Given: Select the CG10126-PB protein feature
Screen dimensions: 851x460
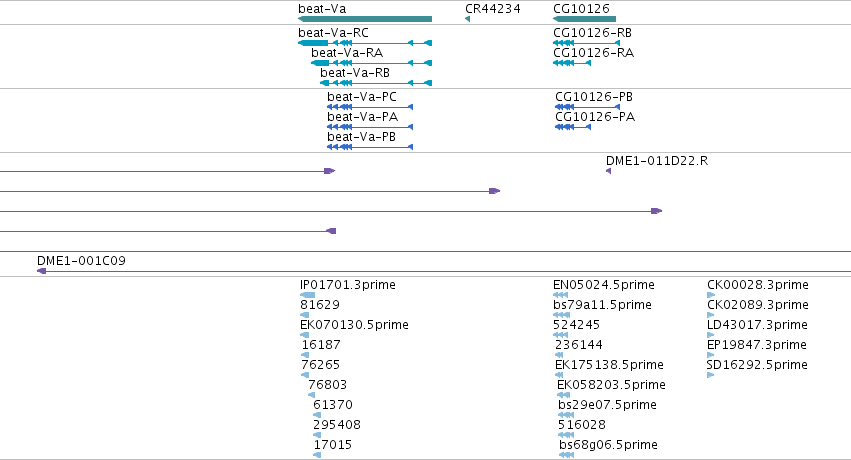Looking at the screenshot, I should tap(587, 107).
